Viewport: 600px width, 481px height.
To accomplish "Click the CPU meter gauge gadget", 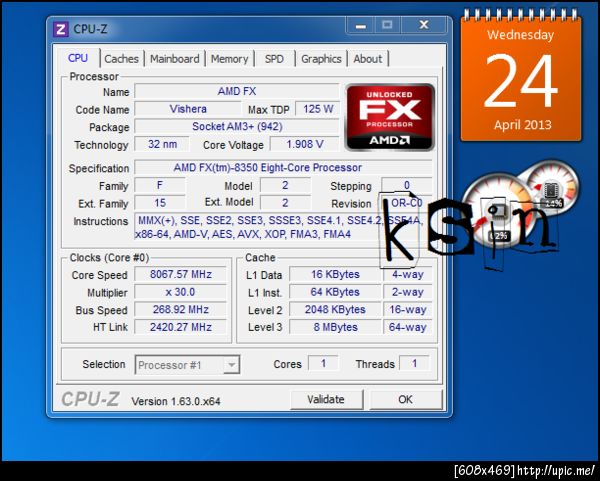I will pos(497,209).
